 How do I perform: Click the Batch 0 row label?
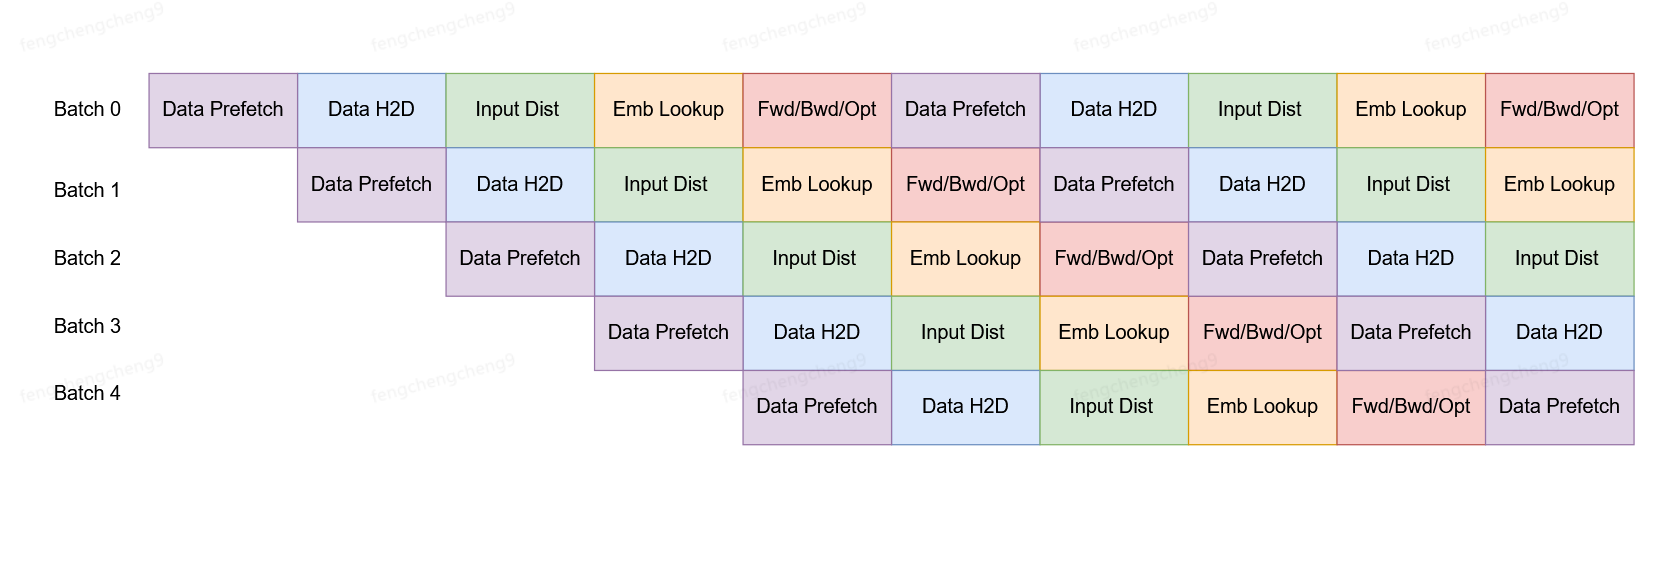pos(87,109)
